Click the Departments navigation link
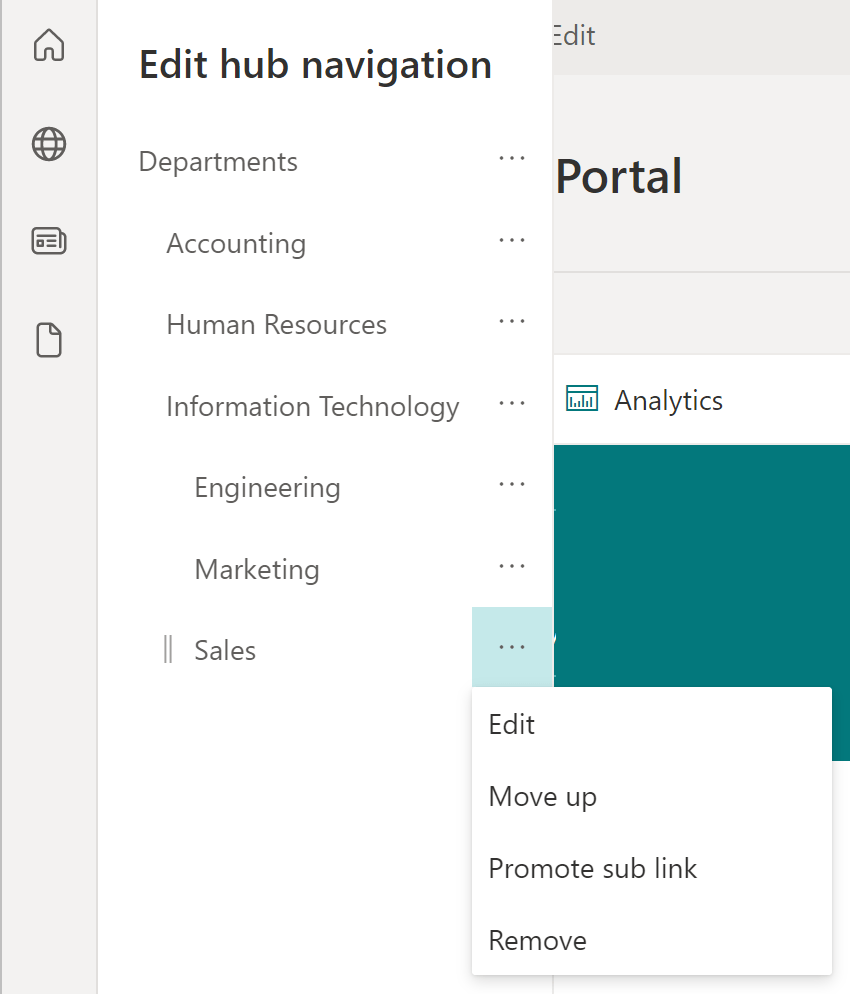850x994 pixels. click(x=218, y=162)
